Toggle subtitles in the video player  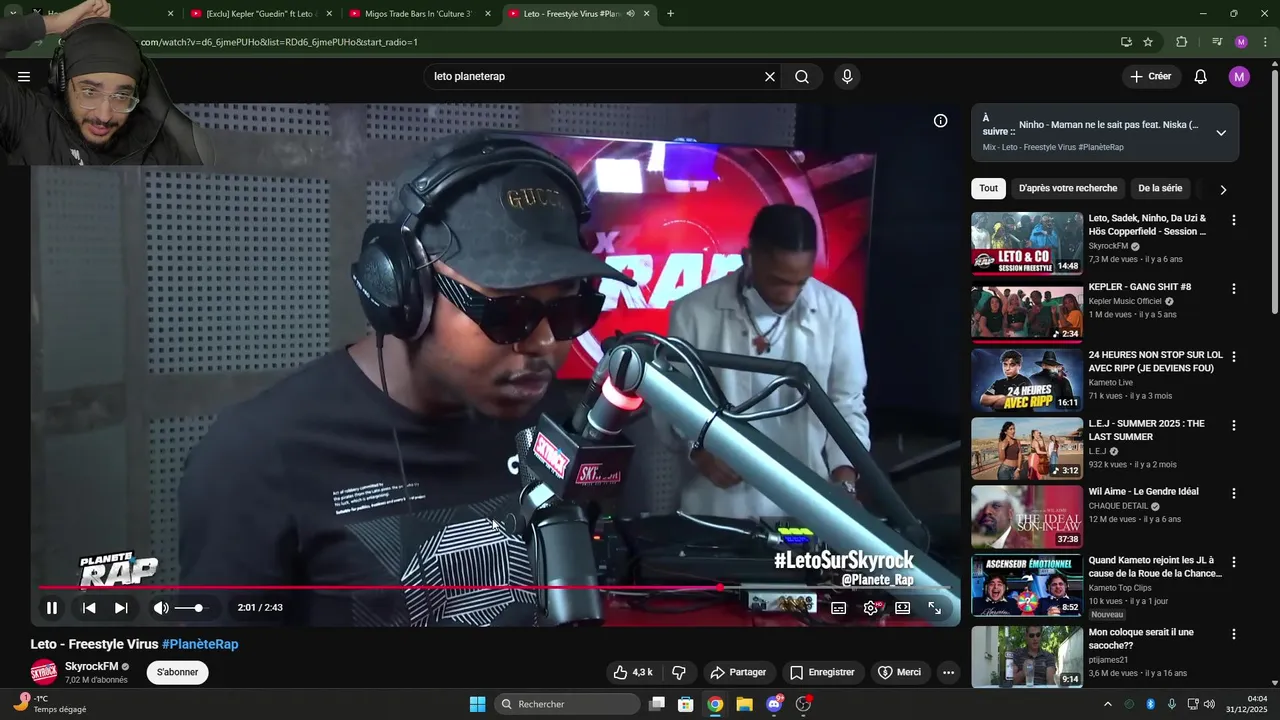[x=839, y=608]
